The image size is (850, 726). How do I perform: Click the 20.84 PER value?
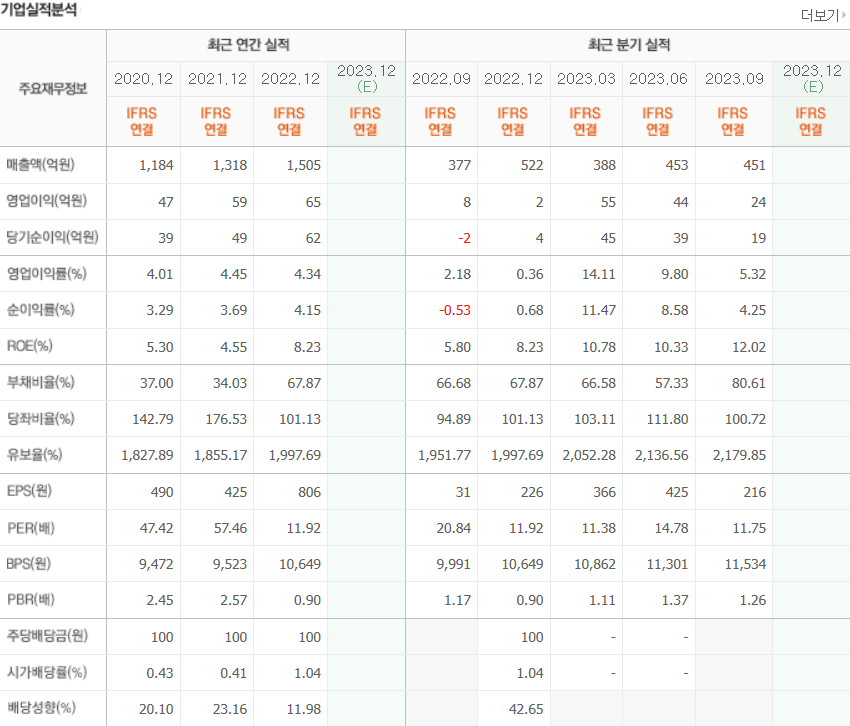point(454,528)
